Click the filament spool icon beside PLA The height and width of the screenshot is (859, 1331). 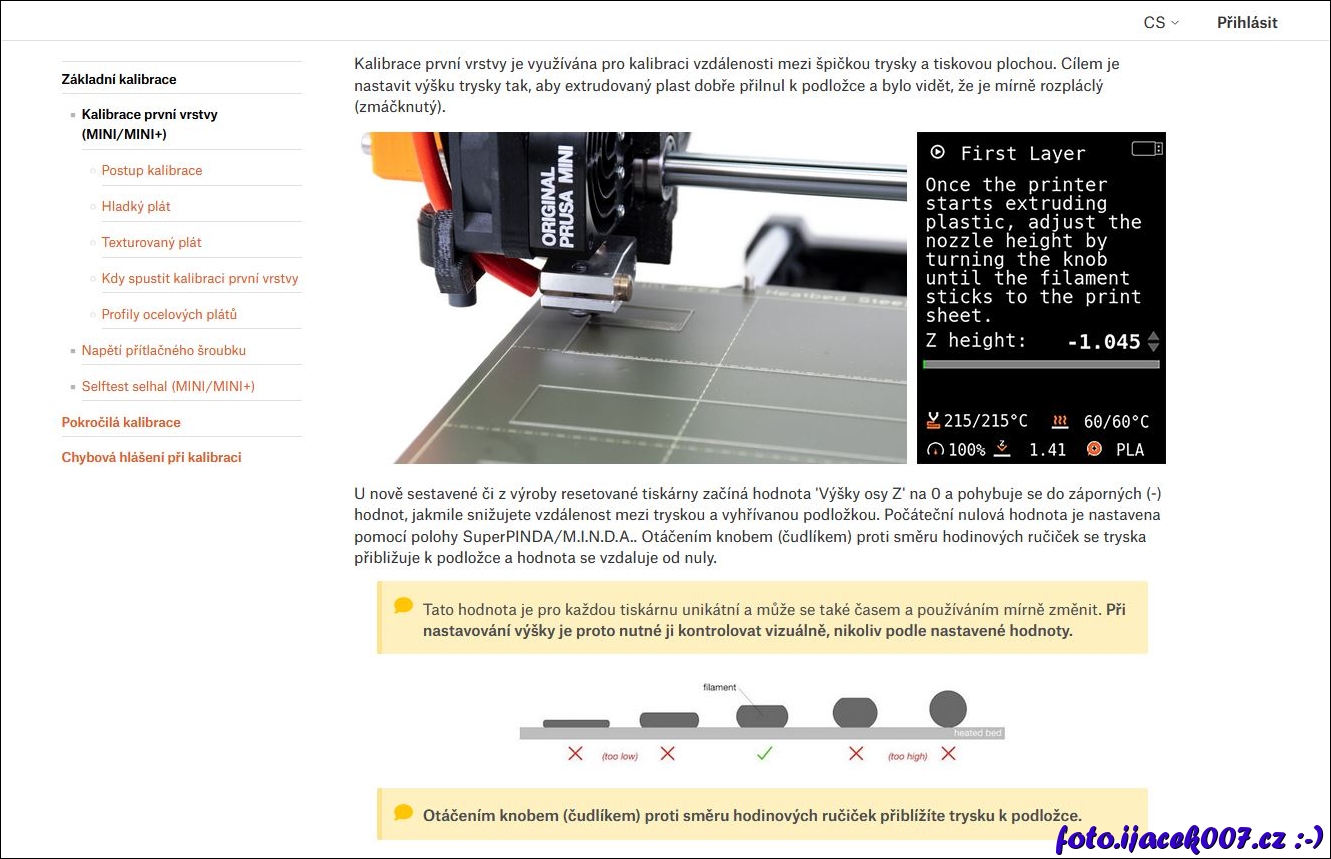(1094, 449)
